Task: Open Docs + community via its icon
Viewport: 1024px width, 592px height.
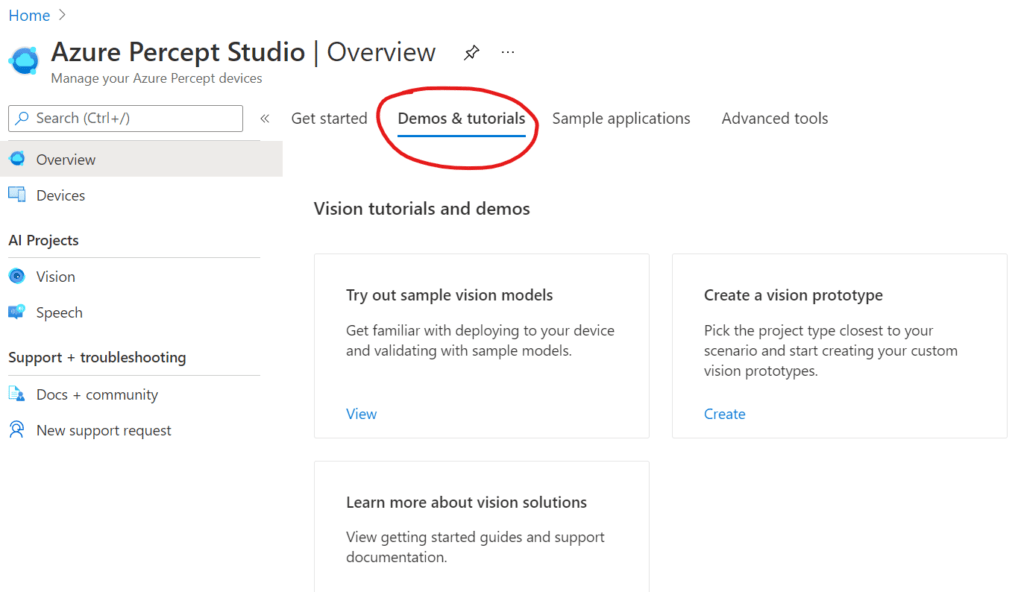Action: tap(16, 394)
